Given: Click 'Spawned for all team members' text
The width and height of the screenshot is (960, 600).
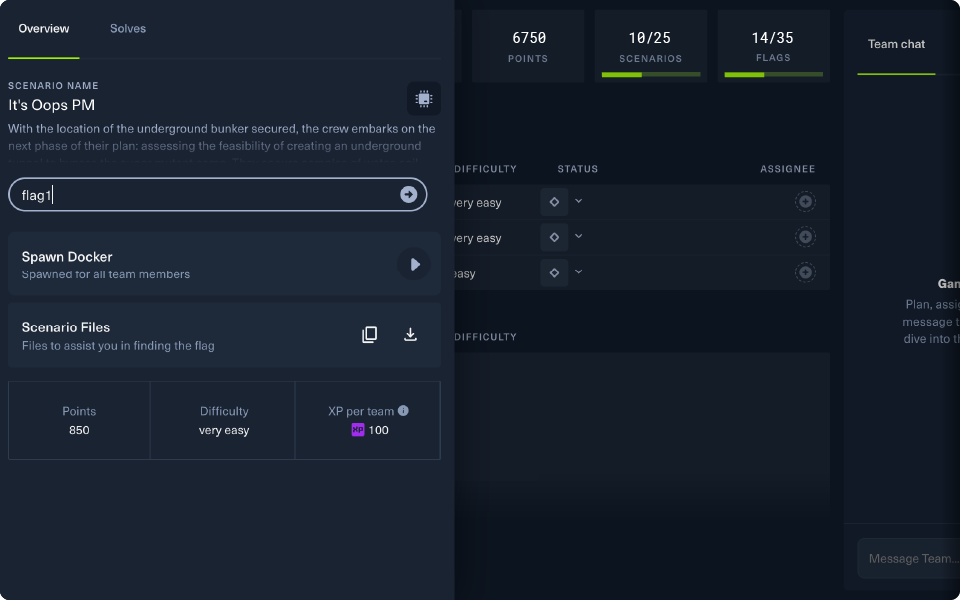Looking at the screenshot, I should tap(105, 274).
